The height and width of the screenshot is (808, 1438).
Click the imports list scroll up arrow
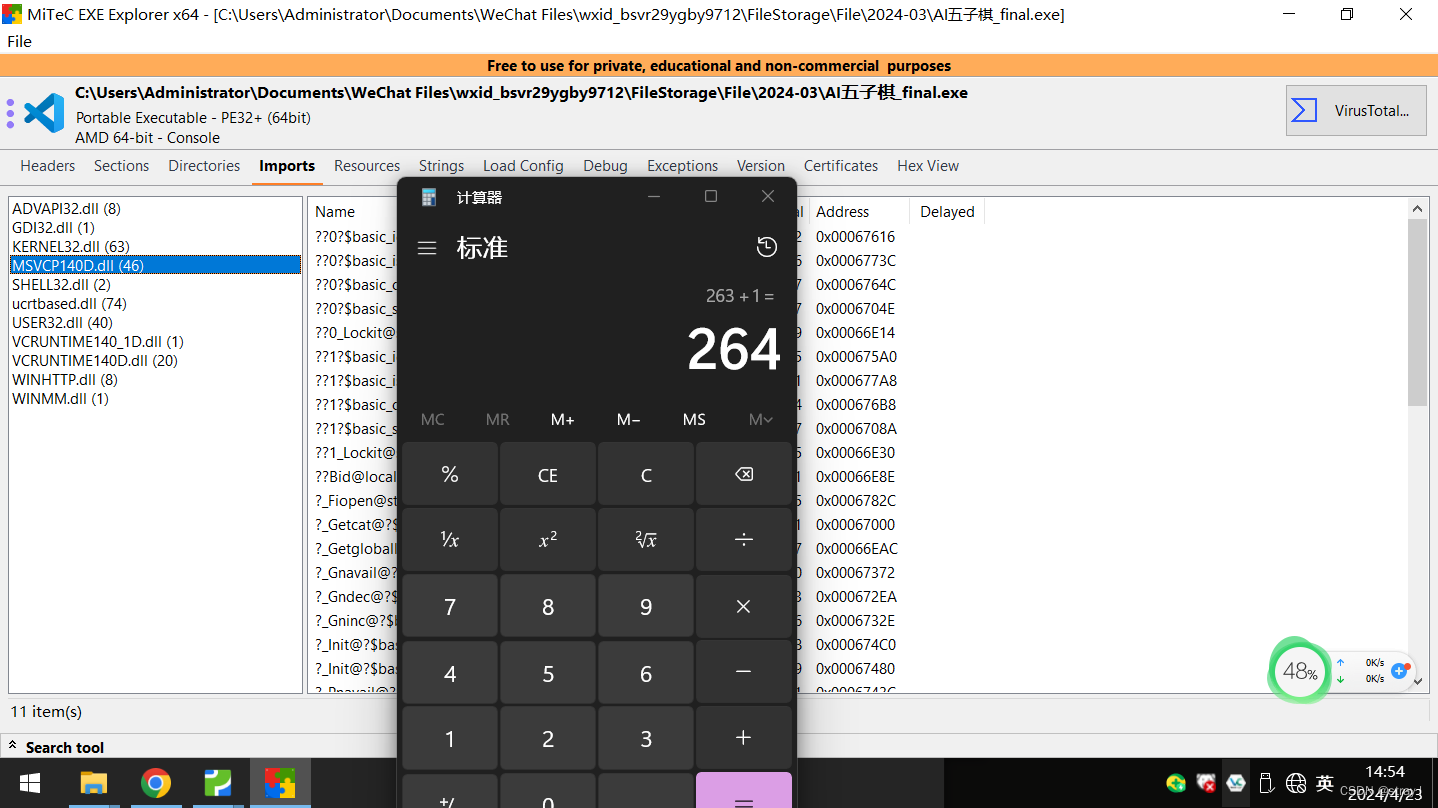(x=1417, y=208)
